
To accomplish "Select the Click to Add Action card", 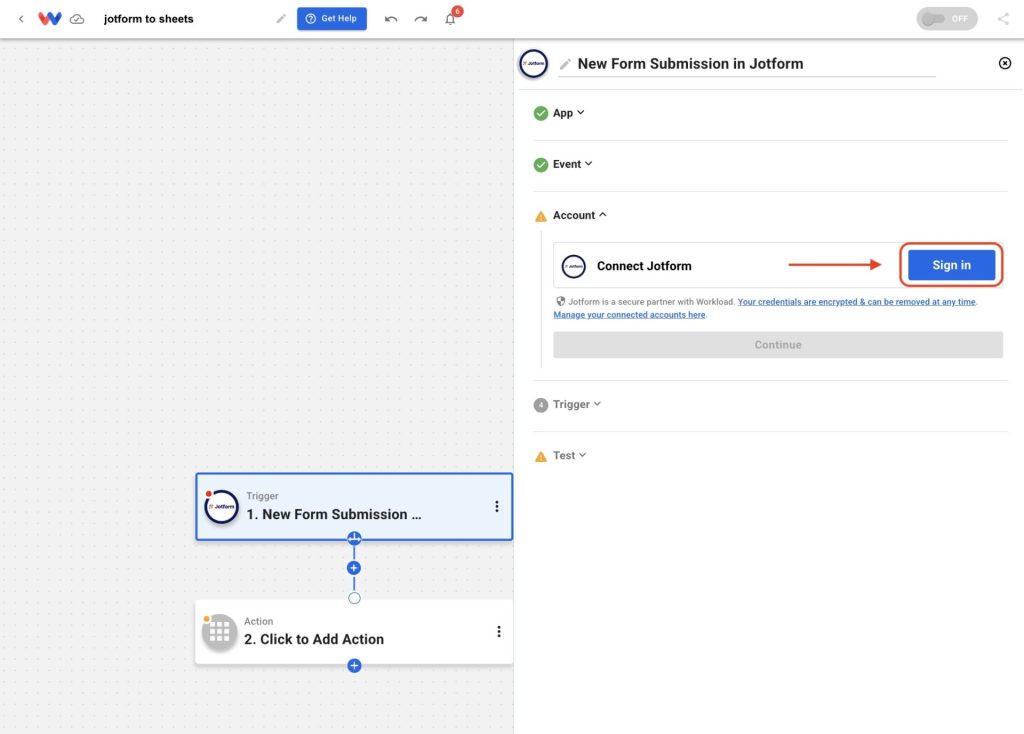I will click(x=354, y=632).
